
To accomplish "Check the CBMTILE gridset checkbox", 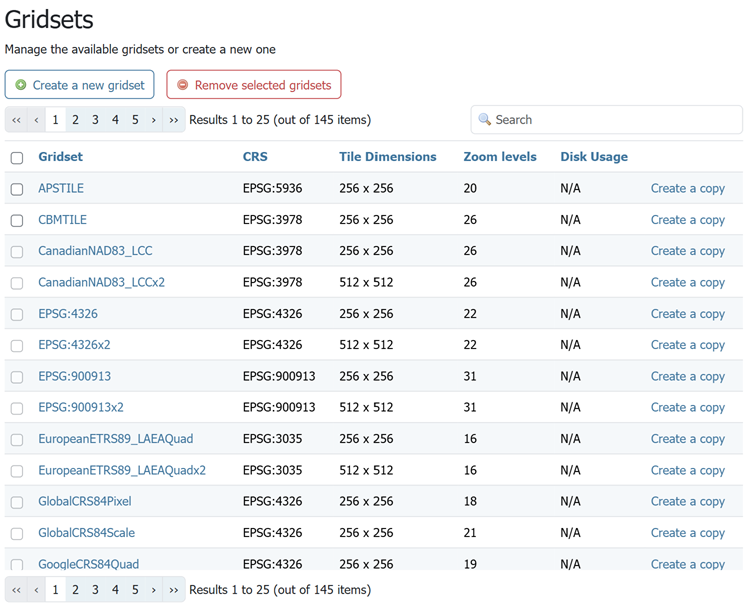I will (17, 220).
